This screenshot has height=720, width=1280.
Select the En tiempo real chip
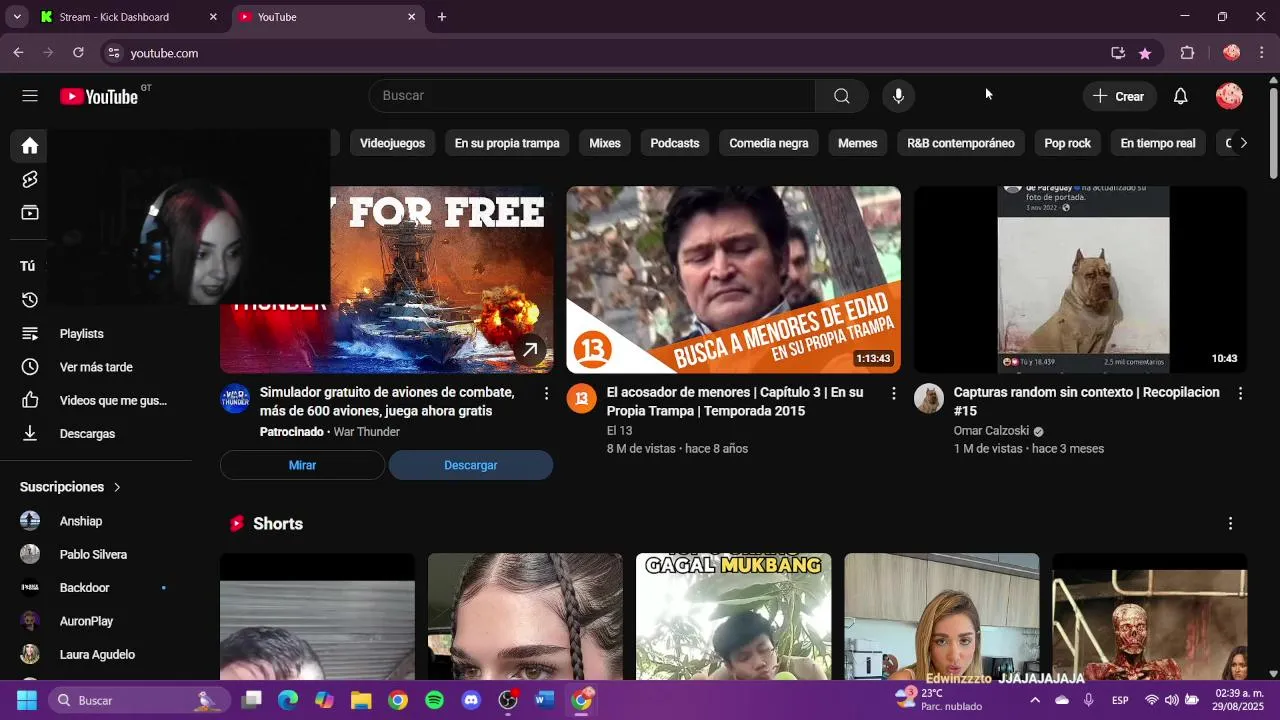(1158, 143)
